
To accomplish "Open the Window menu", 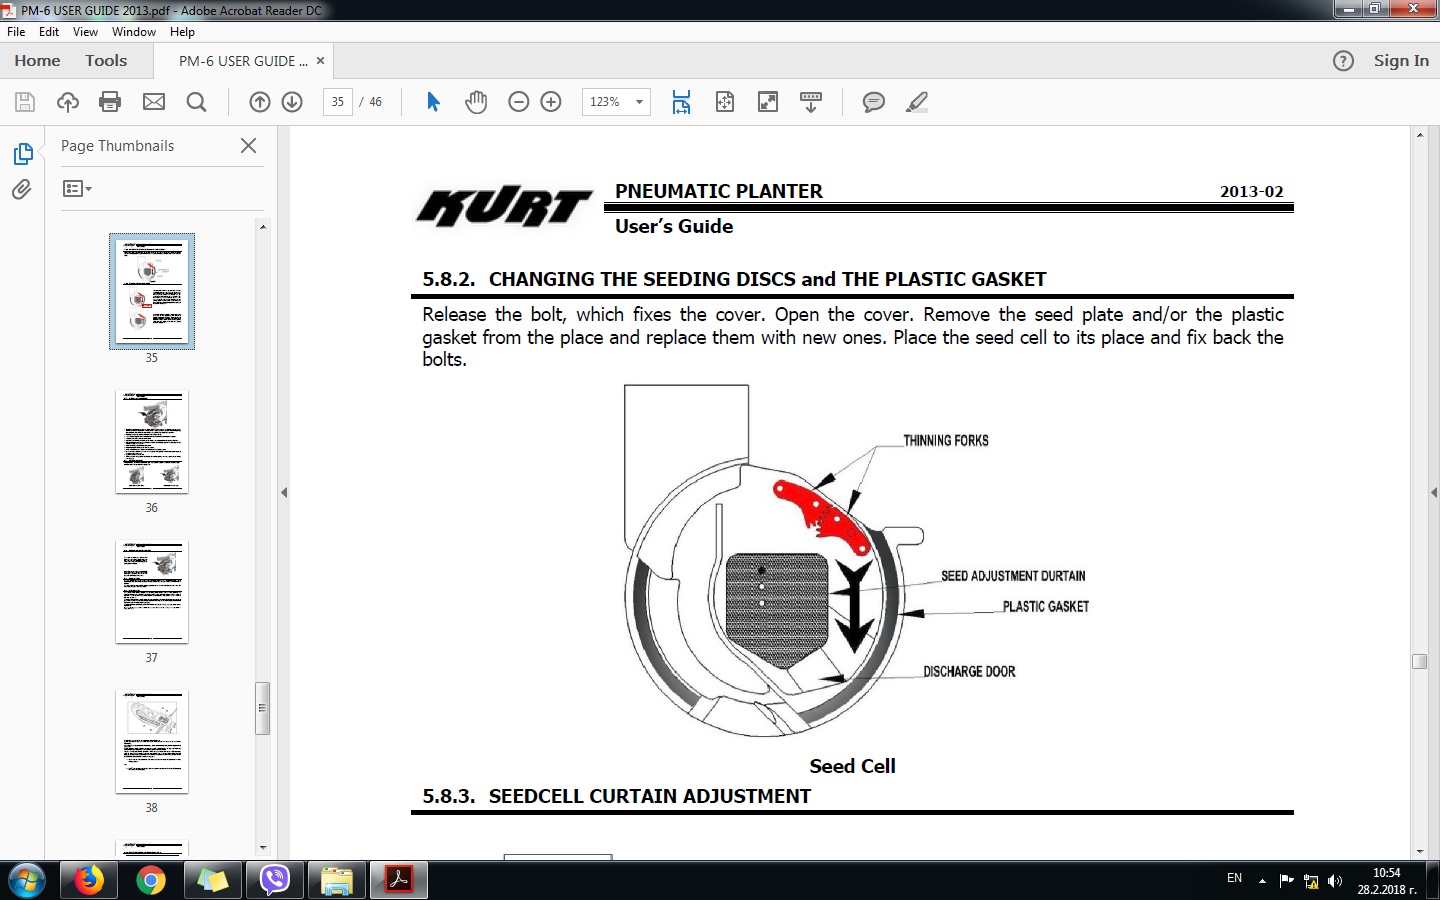I will click(134, 32).
